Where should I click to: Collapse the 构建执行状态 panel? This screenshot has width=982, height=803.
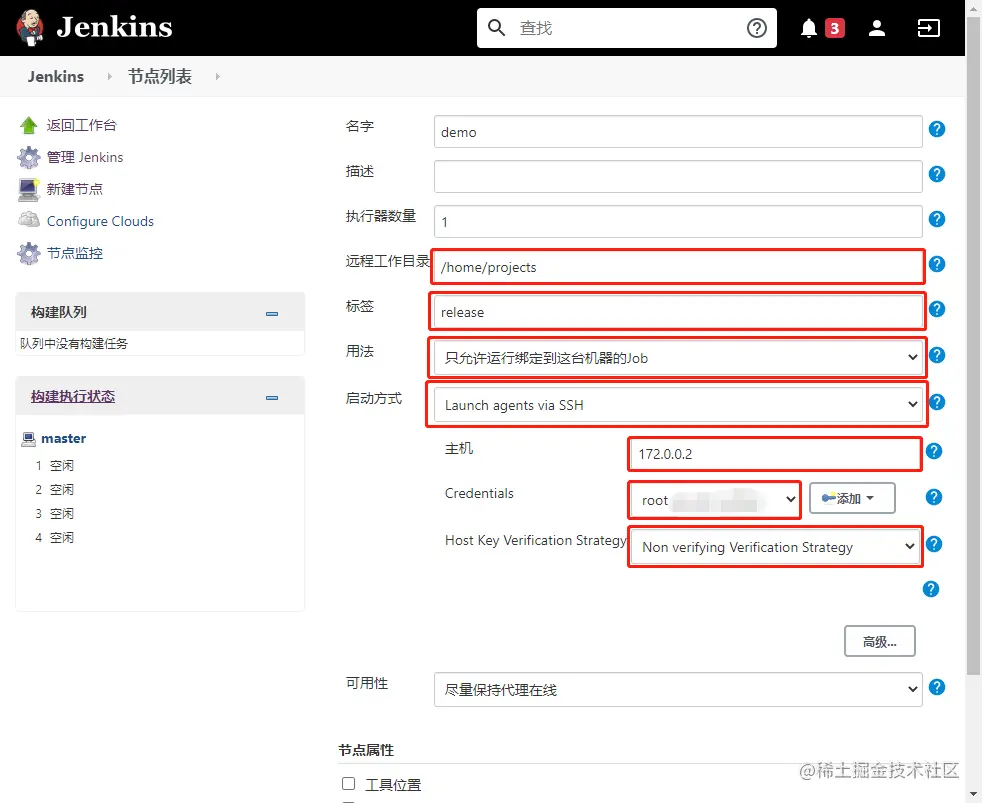pyautogui.click(x=272, y=398)
